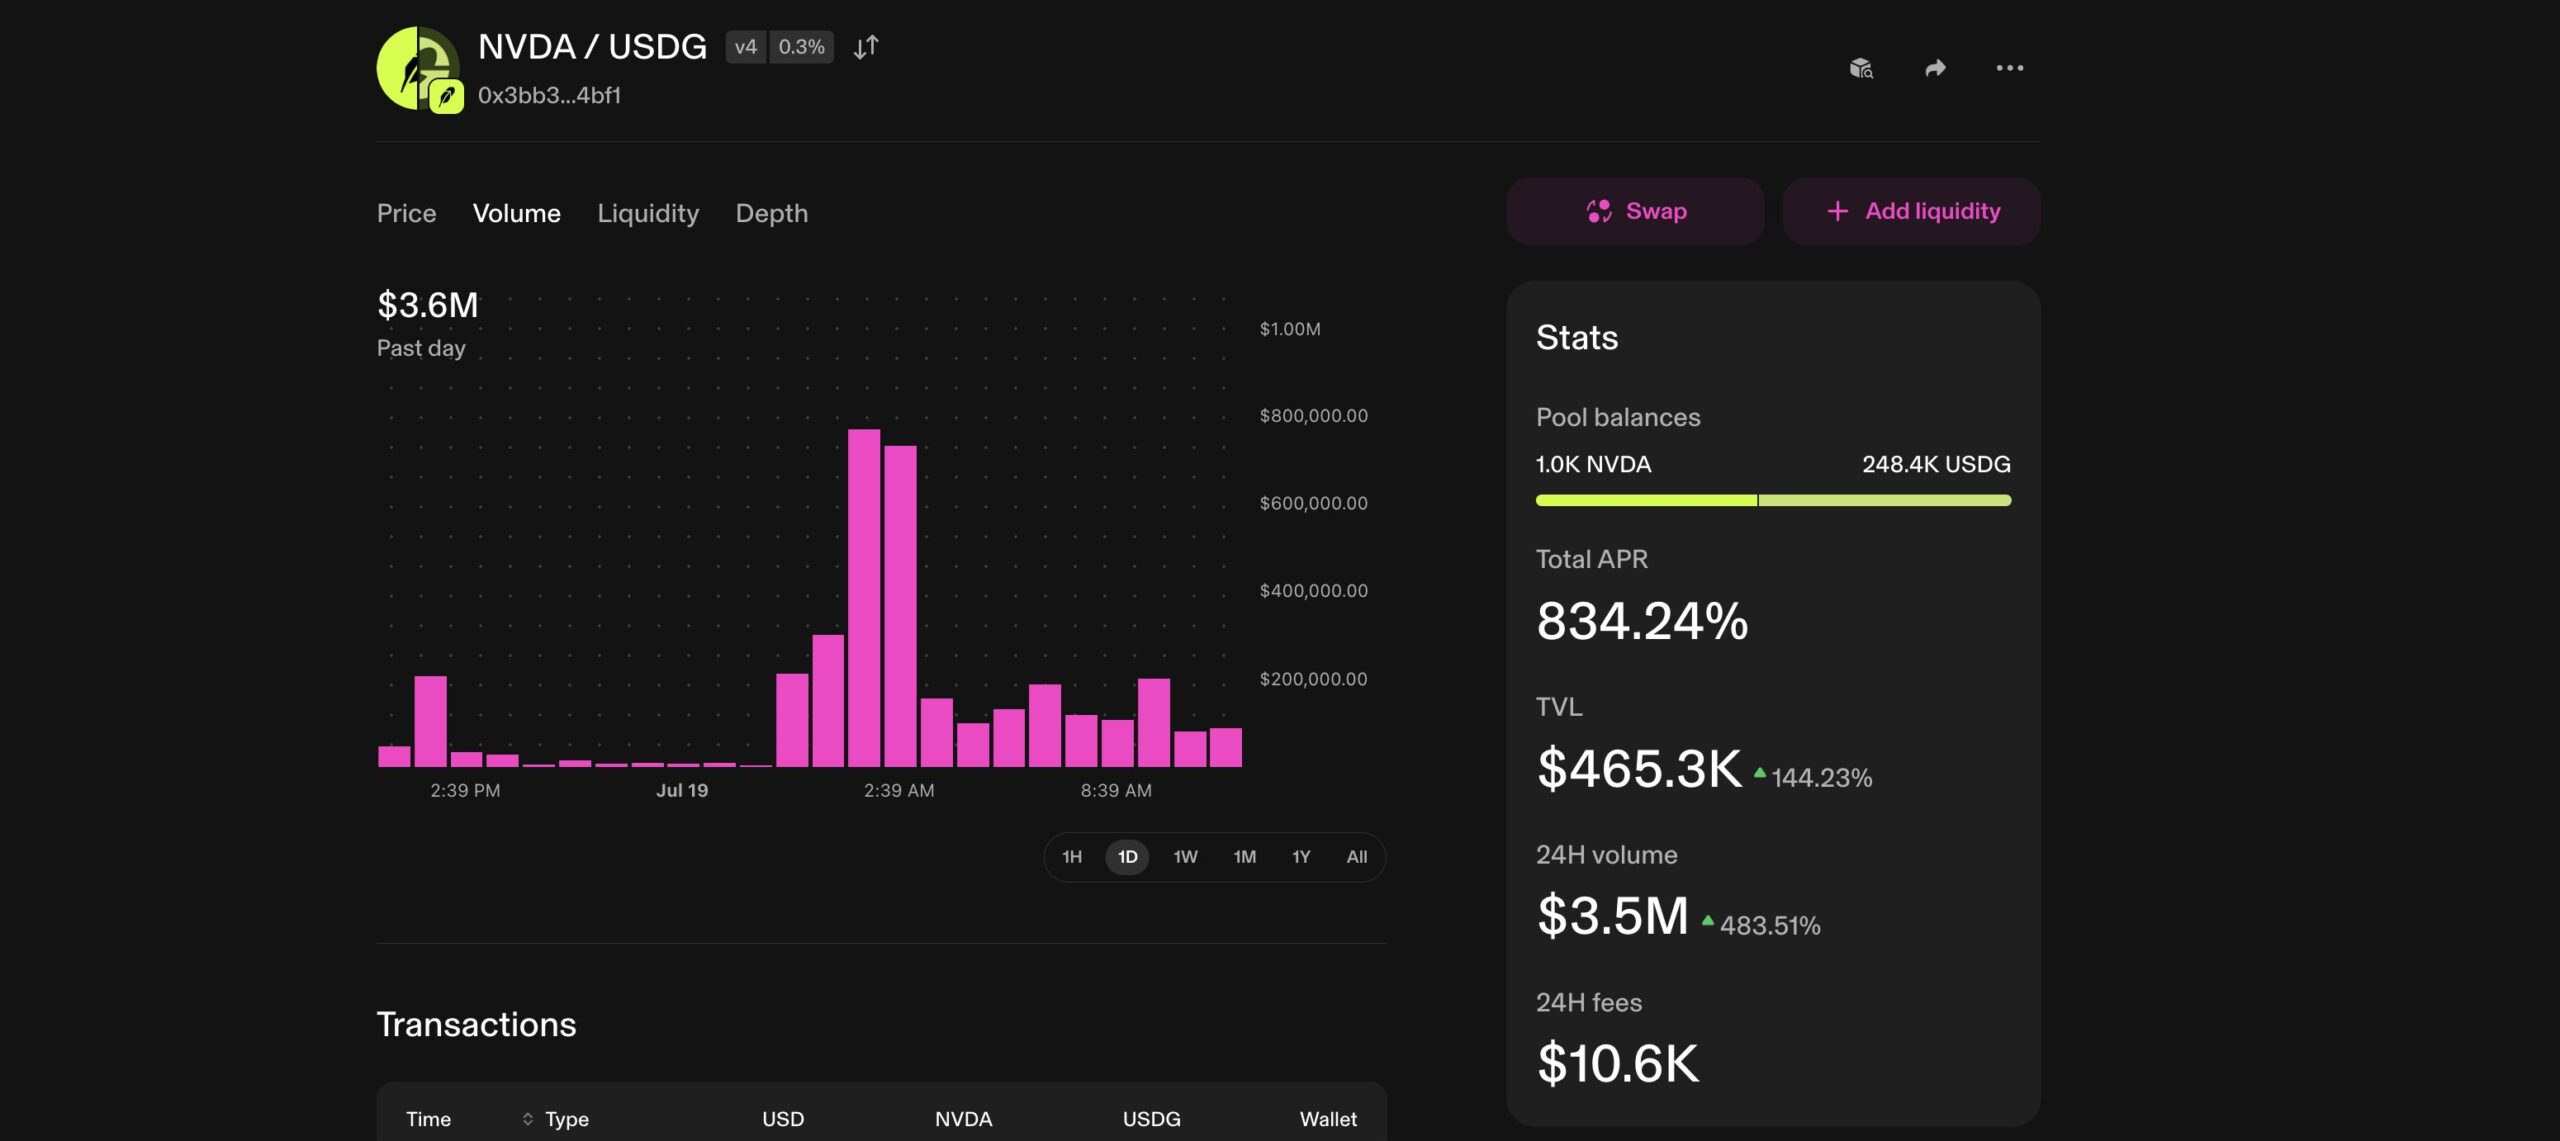Select the 1M time range

coord(1244,857)
